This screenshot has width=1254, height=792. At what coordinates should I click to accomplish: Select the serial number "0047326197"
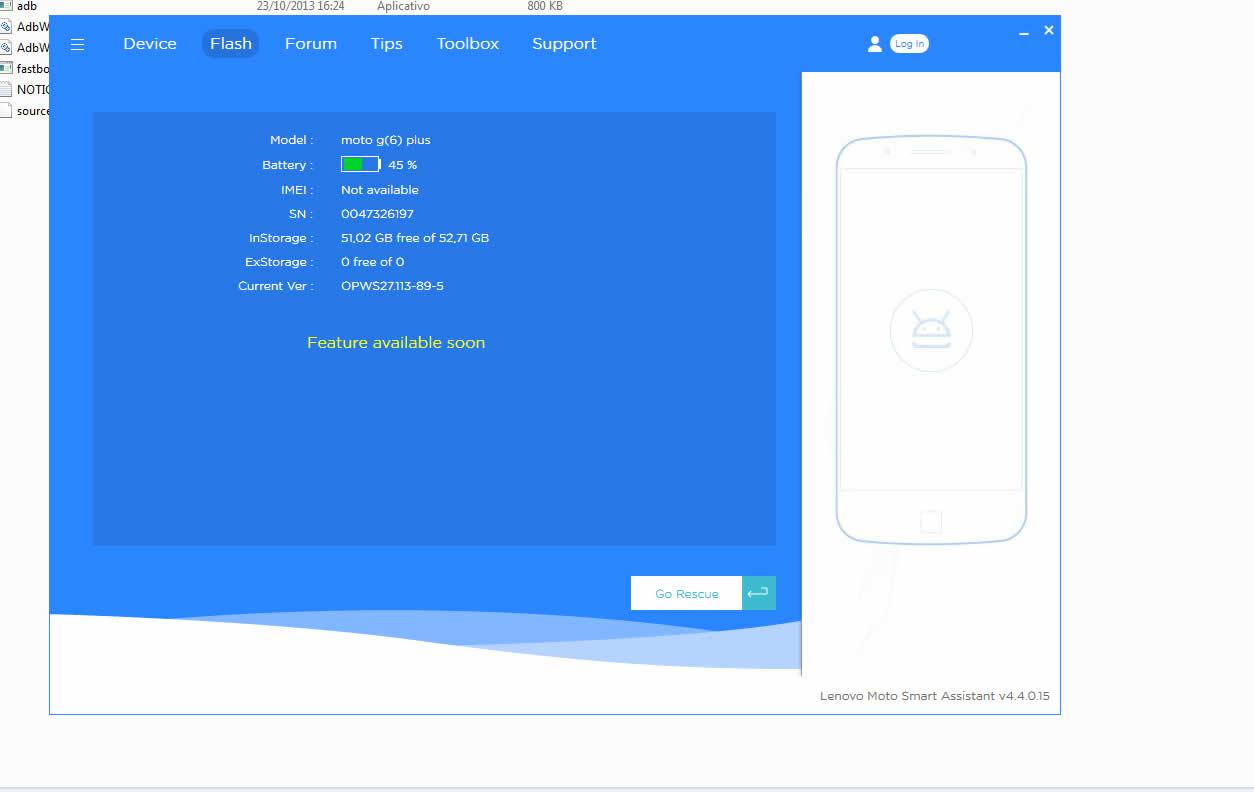point(377,214)
